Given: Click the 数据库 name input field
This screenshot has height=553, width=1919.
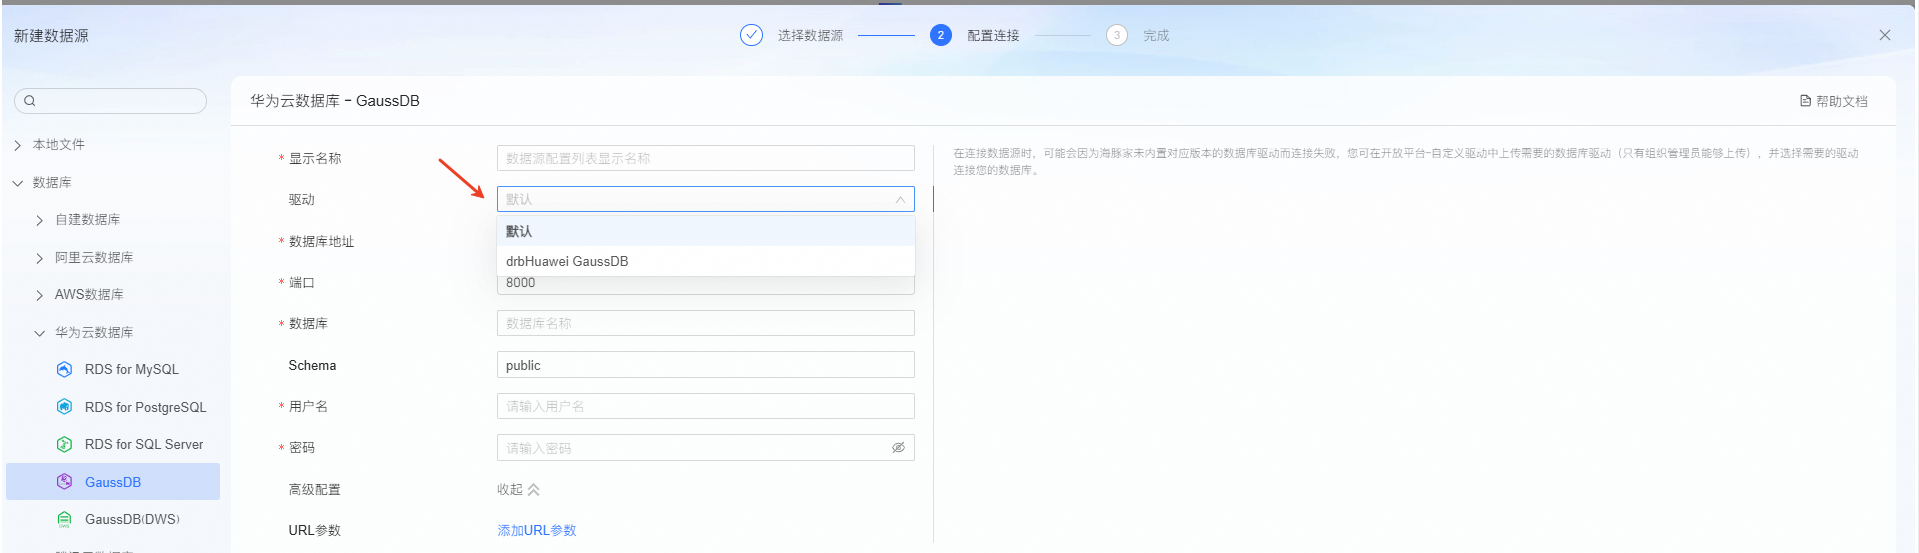Looking at the screenshot, I should point(706,323).
